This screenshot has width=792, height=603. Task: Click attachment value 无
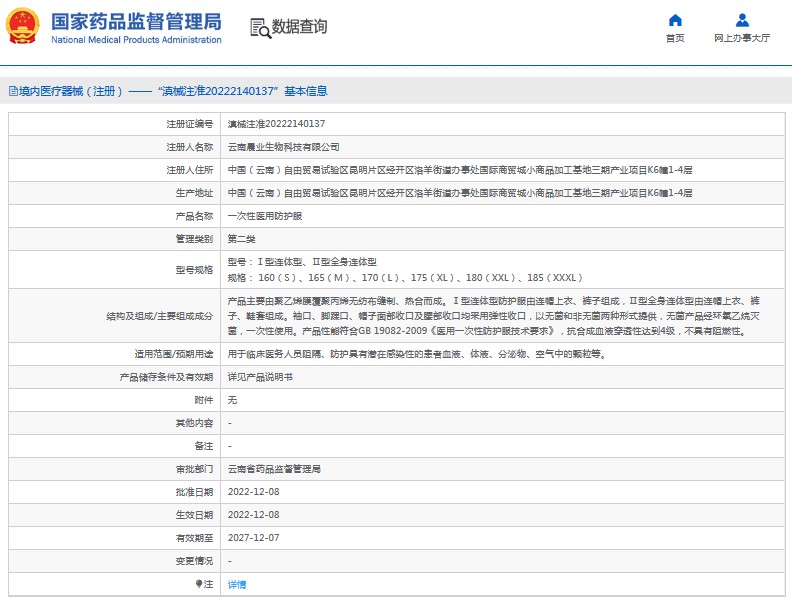click(232, 400)
